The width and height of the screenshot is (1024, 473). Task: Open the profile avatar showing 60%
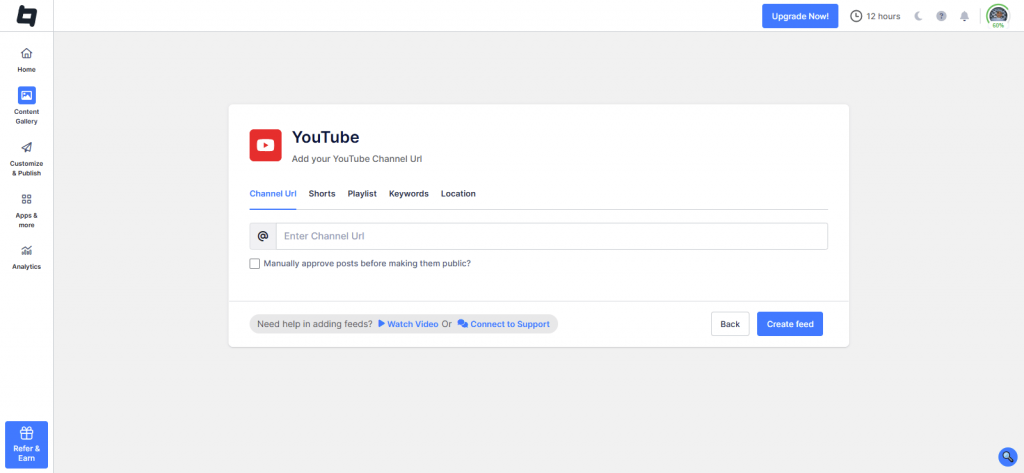(998, 16)
